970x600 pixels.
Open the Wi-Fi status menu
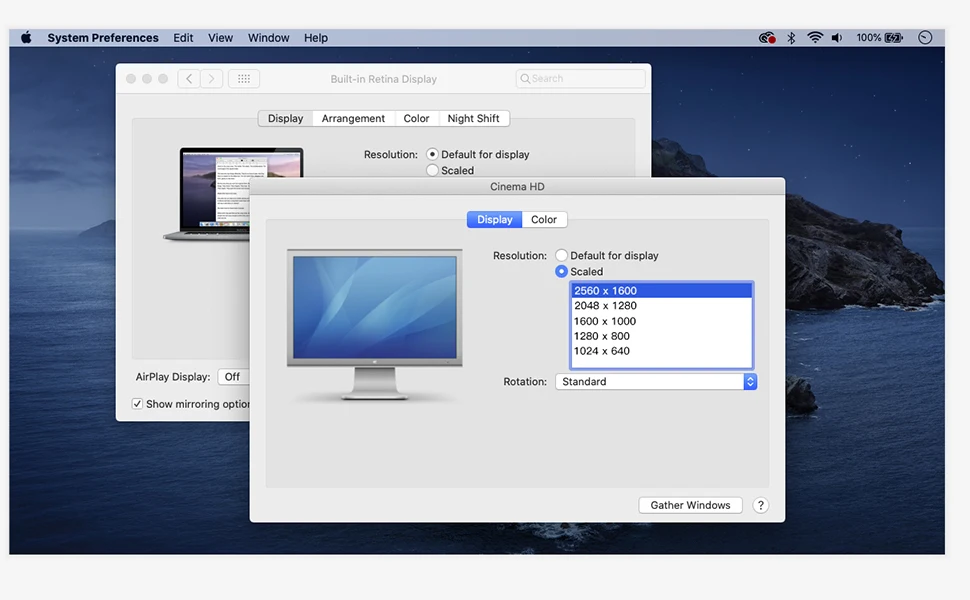click(815, 38)
